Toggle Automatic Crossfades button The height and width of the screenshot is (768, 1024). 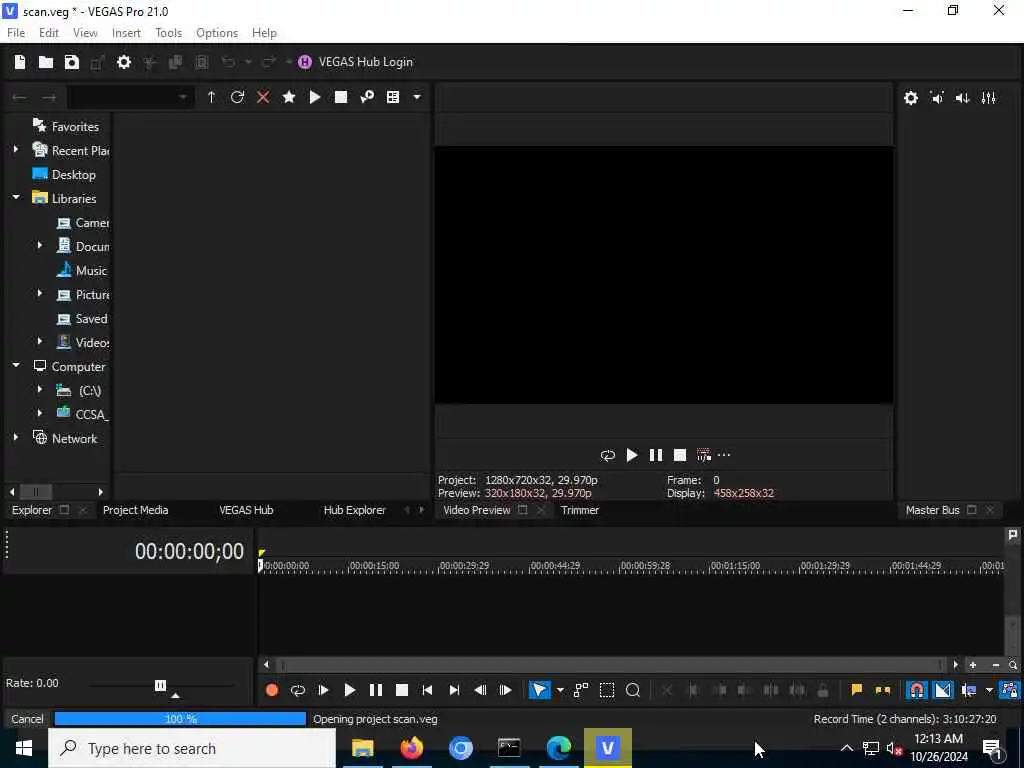[x=943, y=690]
